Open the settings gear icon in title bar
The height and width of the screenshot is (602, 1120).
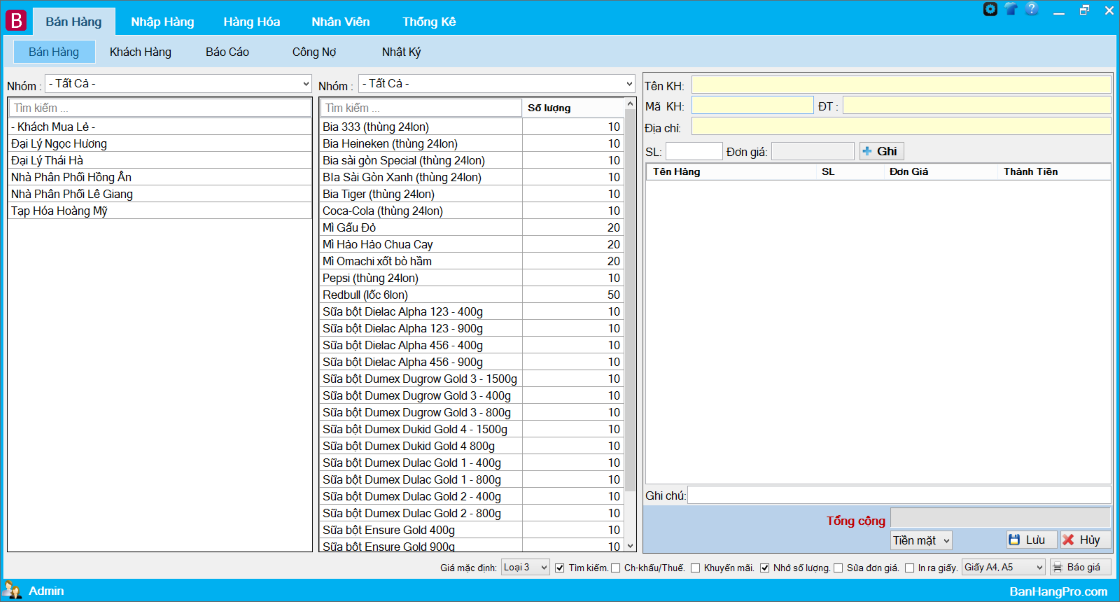[x=990, y=9]
